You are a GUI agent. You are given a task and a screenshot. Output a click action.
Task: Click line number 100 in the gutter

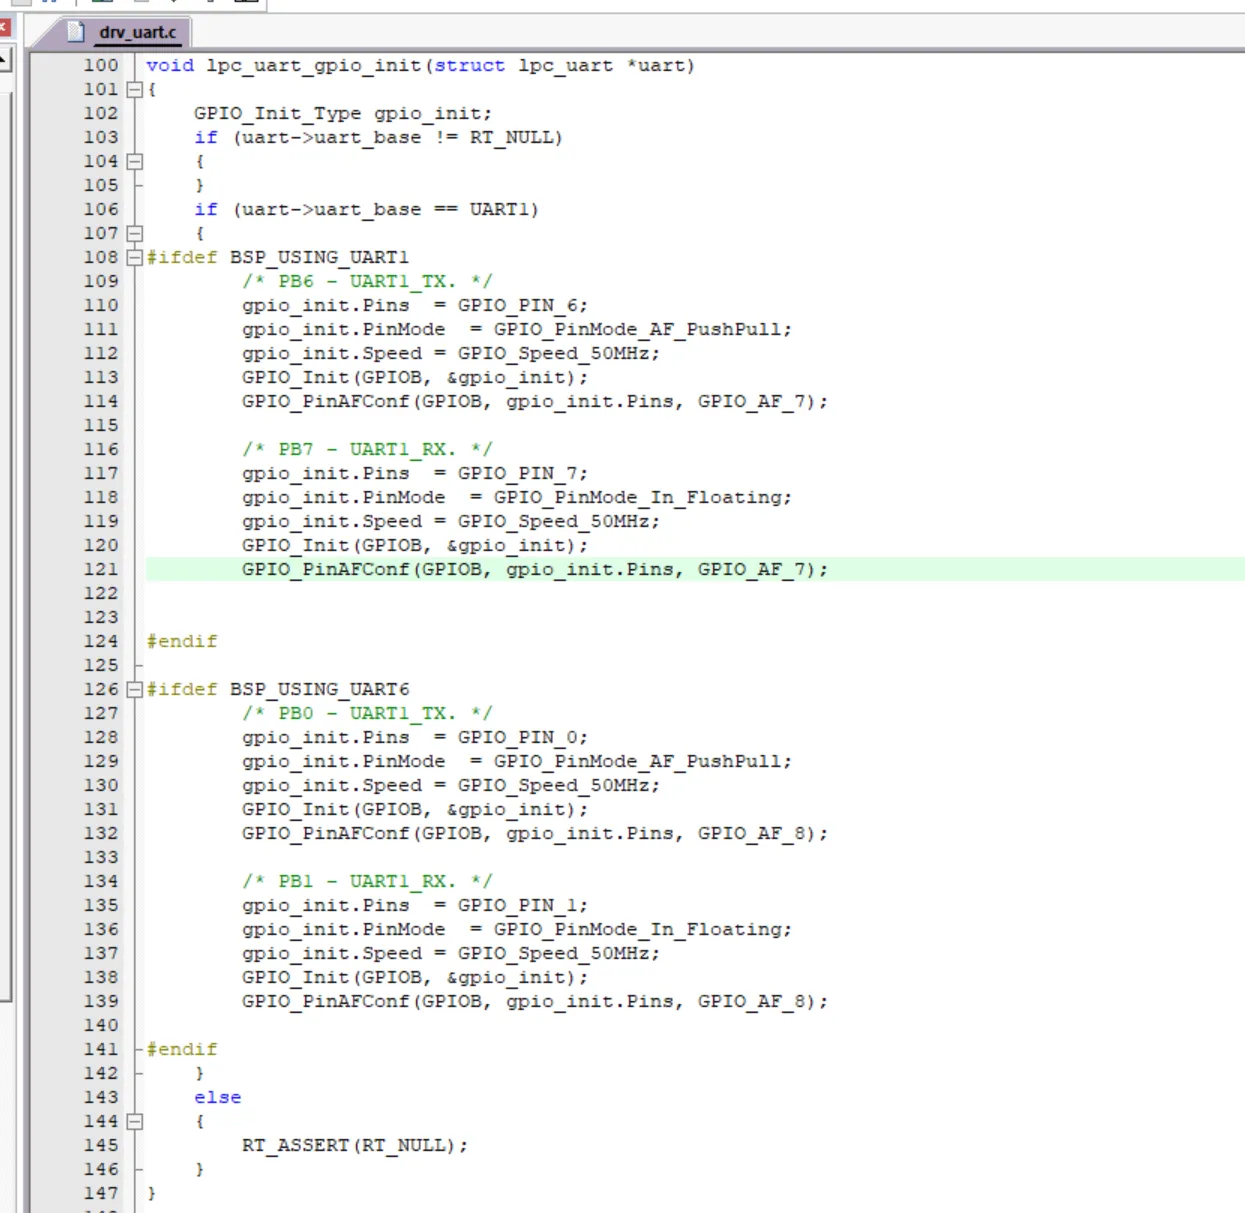pyautogui.click(x=101, y=65)
